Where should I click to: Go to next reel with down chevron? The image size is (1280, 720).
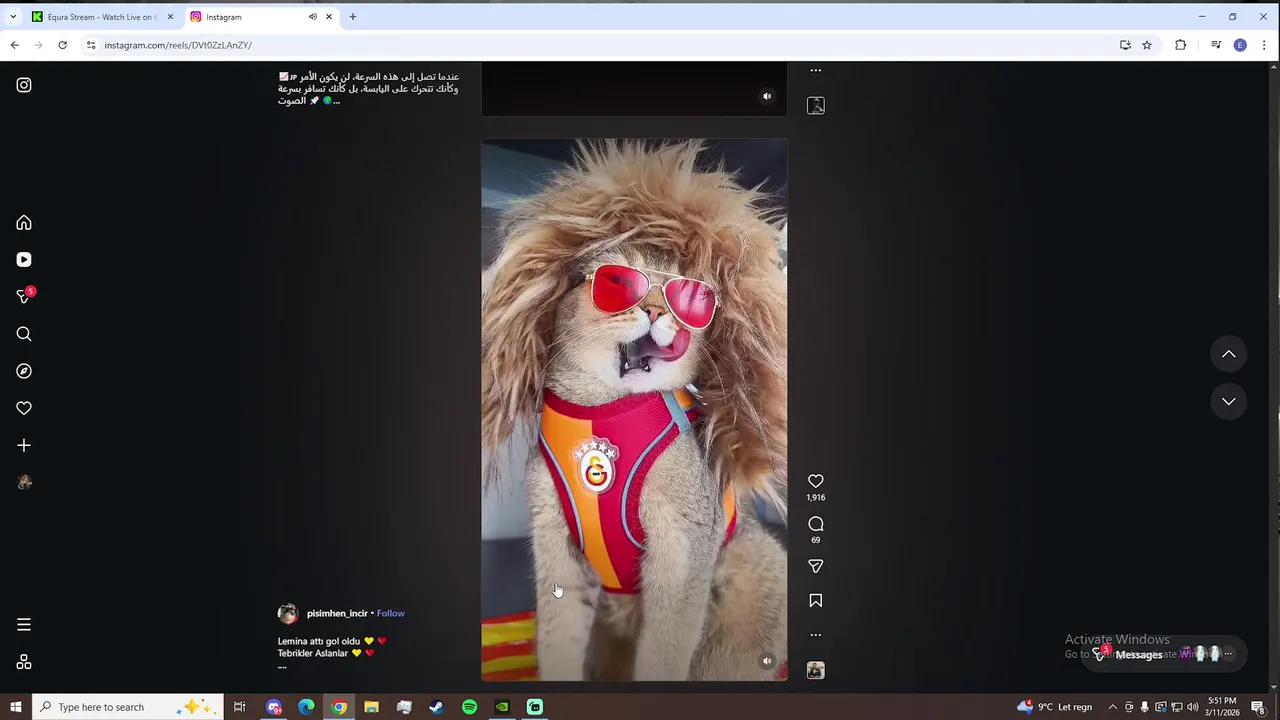tap(1229, 401)
